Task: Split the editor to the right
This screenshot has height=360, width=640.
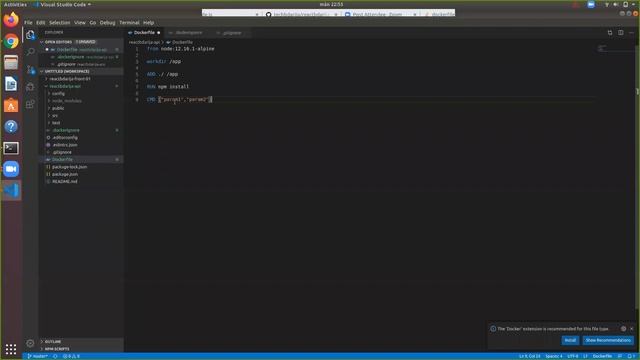Action: point(620,33)
